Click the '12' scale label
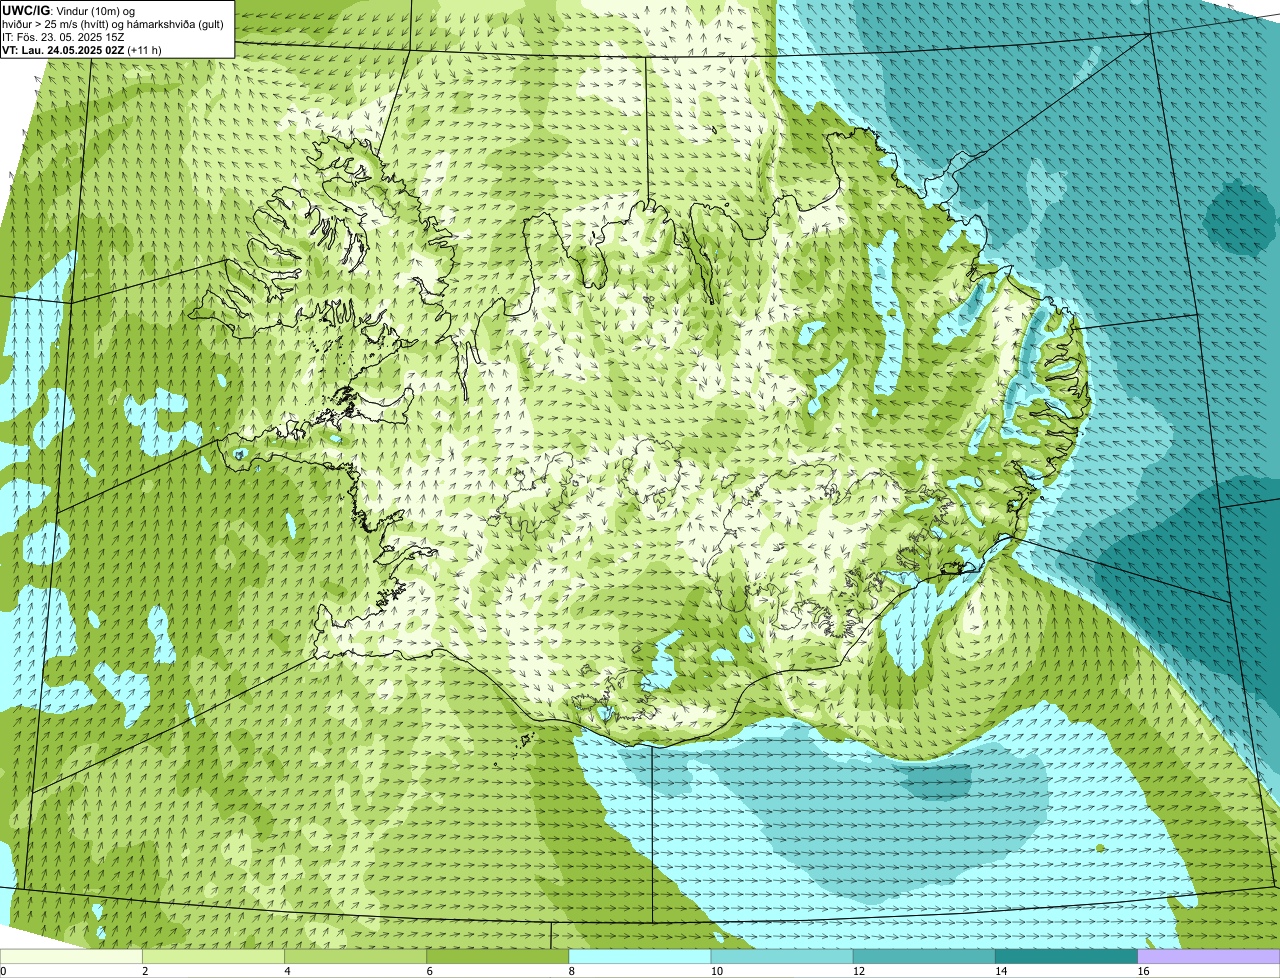This screenshot has height=978, width=1280. [x=859, y=971]
